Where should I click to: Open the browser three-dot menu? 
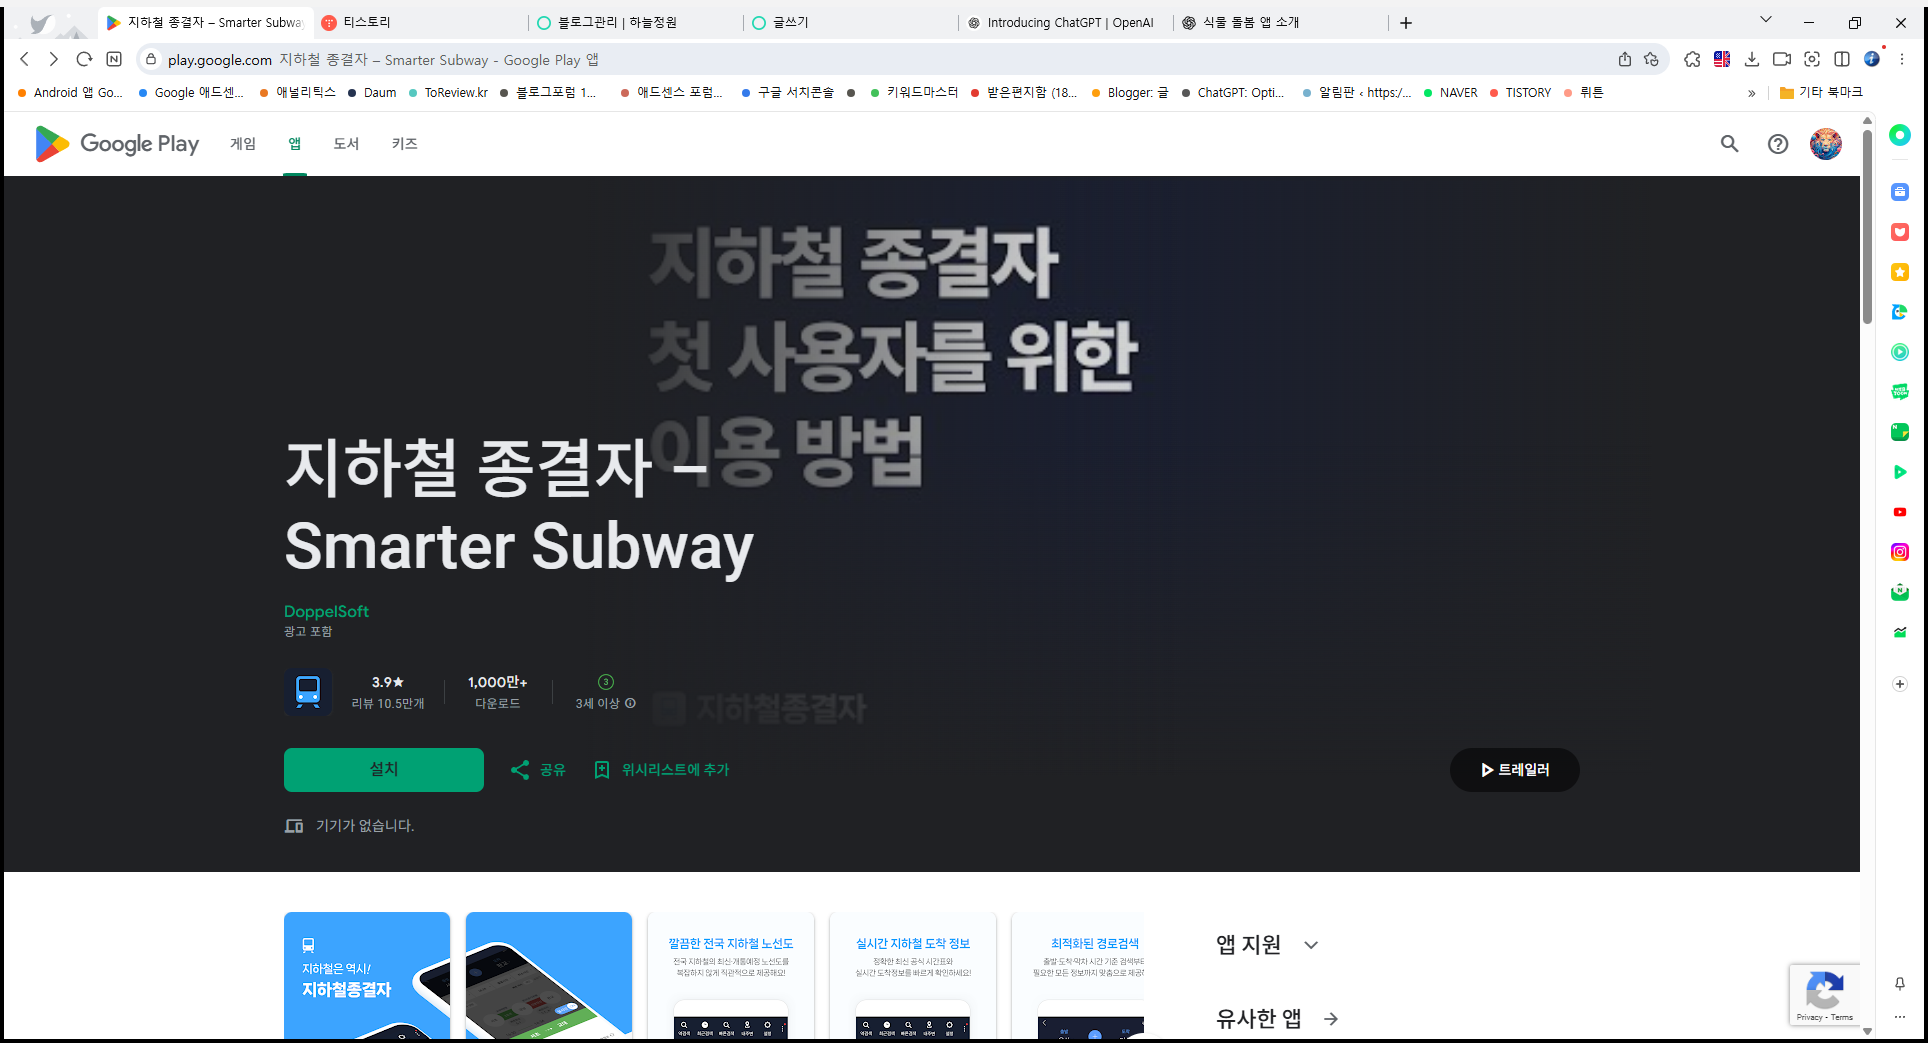pos(1902,59)
